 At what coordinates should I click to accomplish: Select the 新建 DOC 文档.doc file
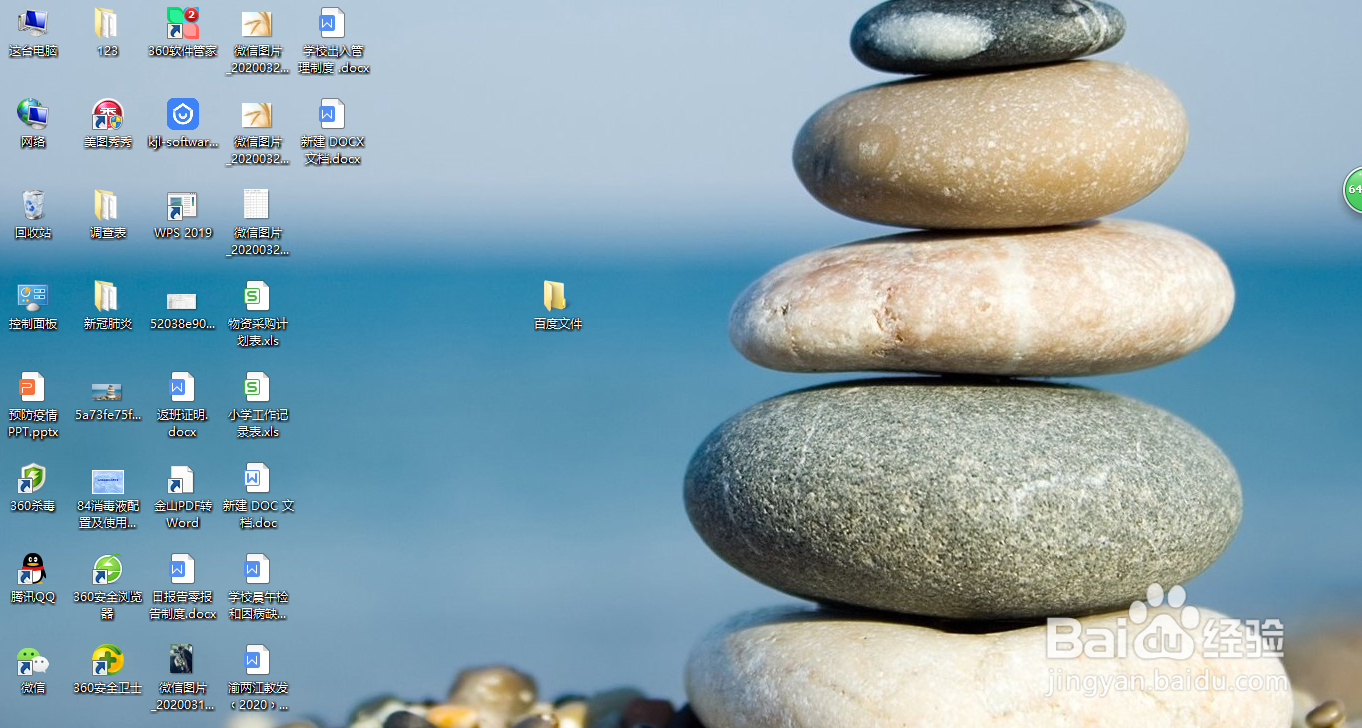(258, 496)
